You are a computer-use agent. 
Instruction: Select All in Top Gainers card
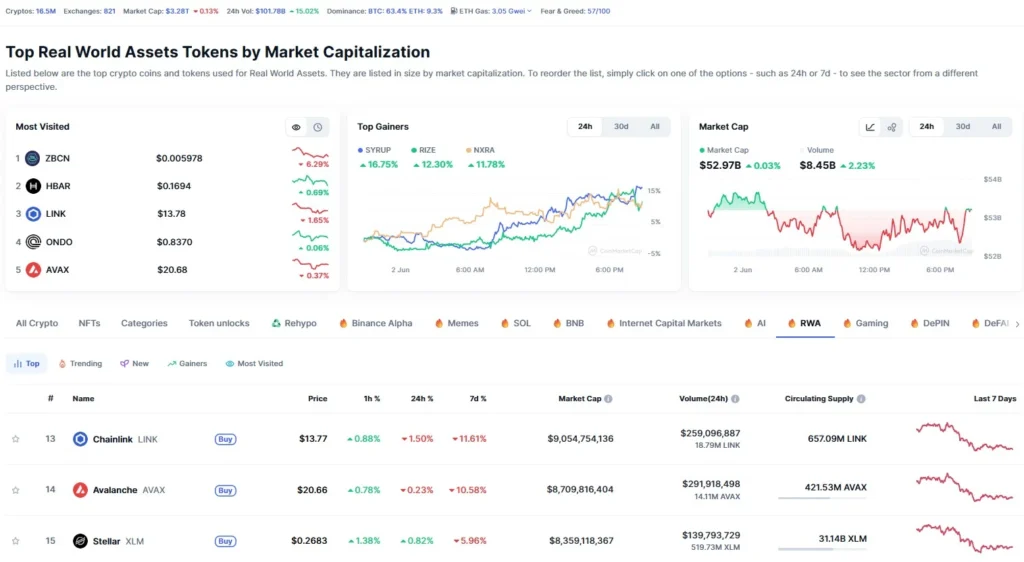[x=654, y=127]
